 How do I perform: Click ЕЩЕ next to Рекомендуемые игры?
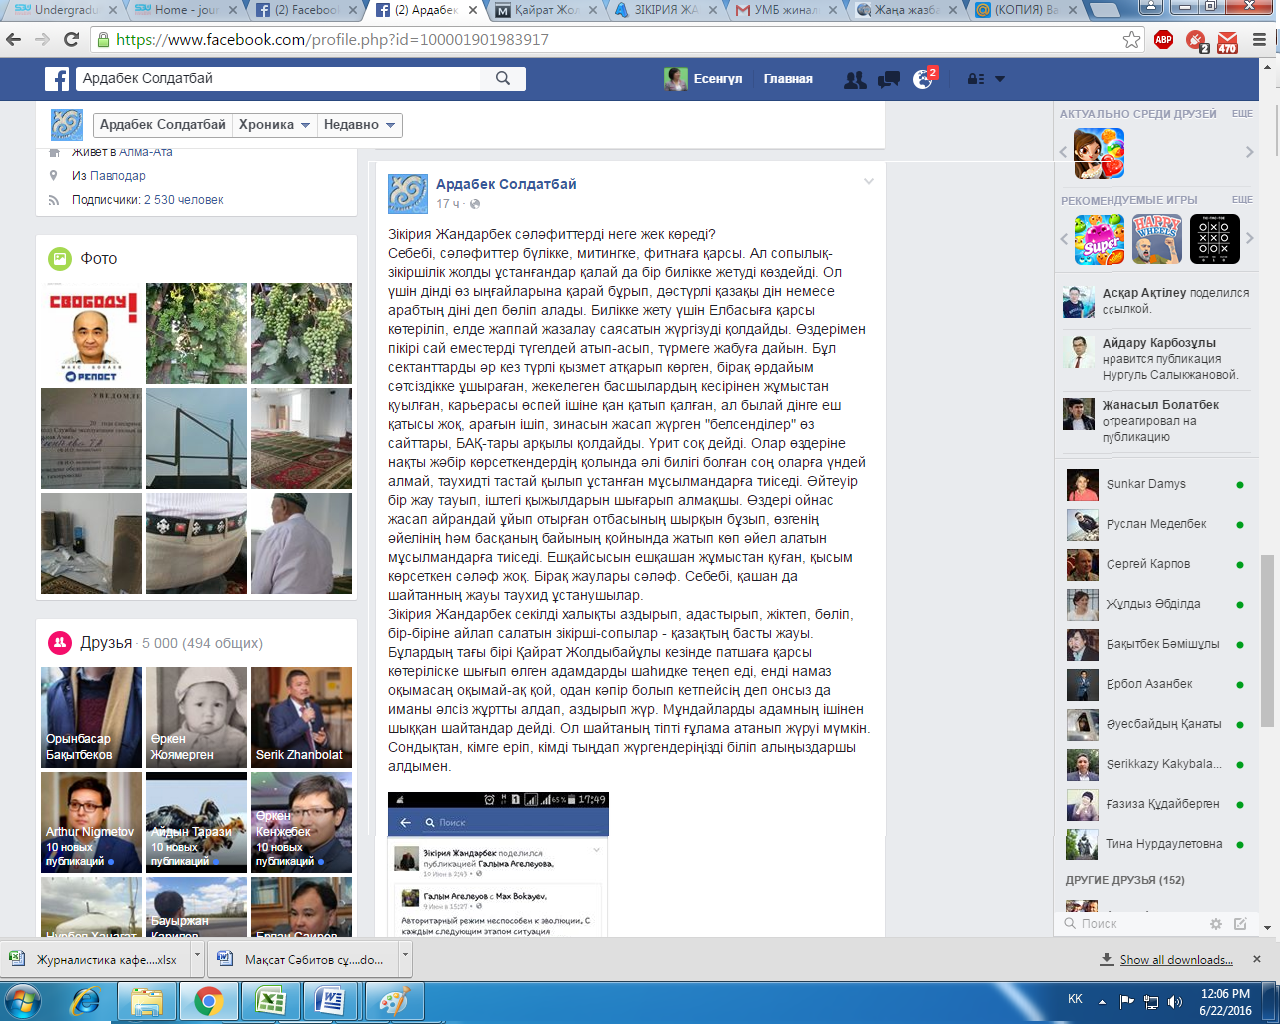[1242, 200]
